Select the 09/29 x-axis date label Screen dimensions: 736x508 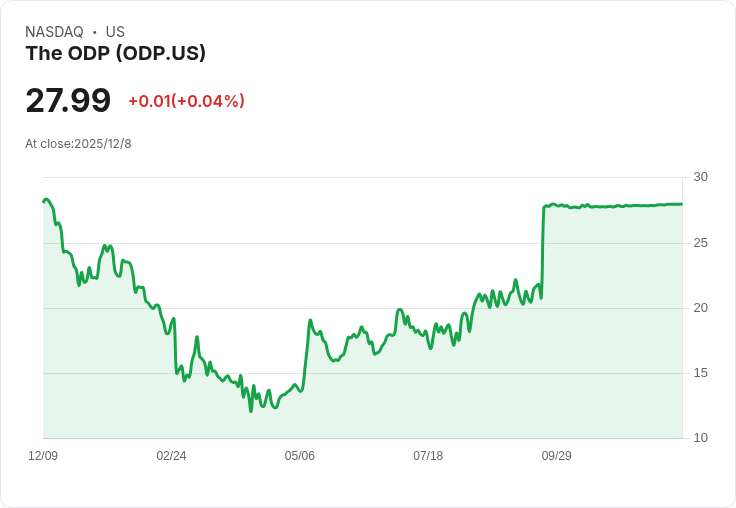tap(557, 455)
